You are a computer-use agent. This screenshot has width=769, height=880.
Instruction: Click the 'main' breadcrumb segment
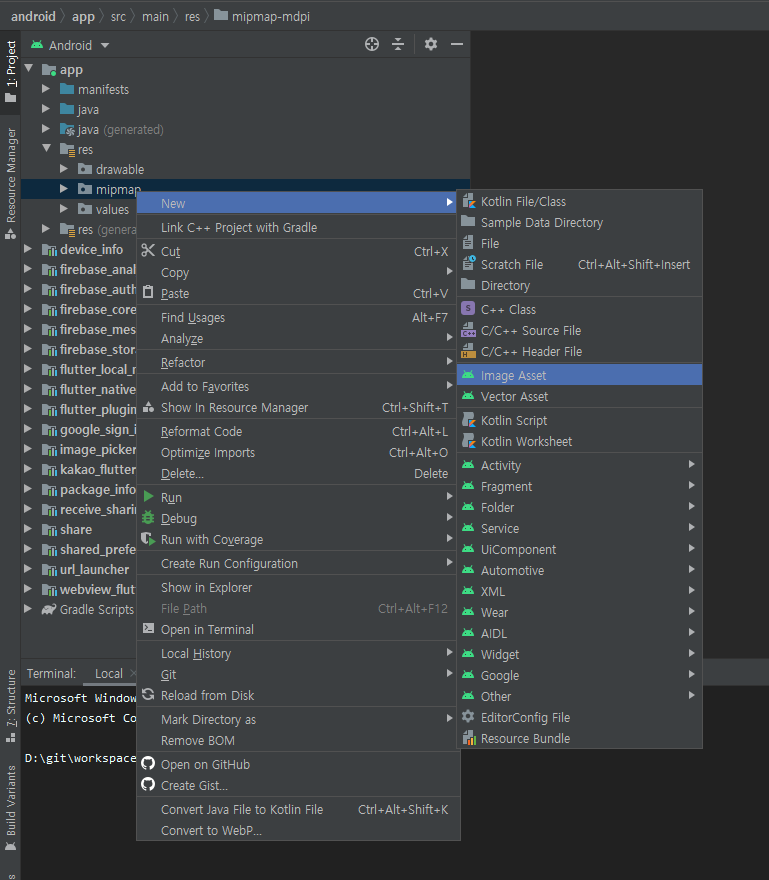pos(155,16)
